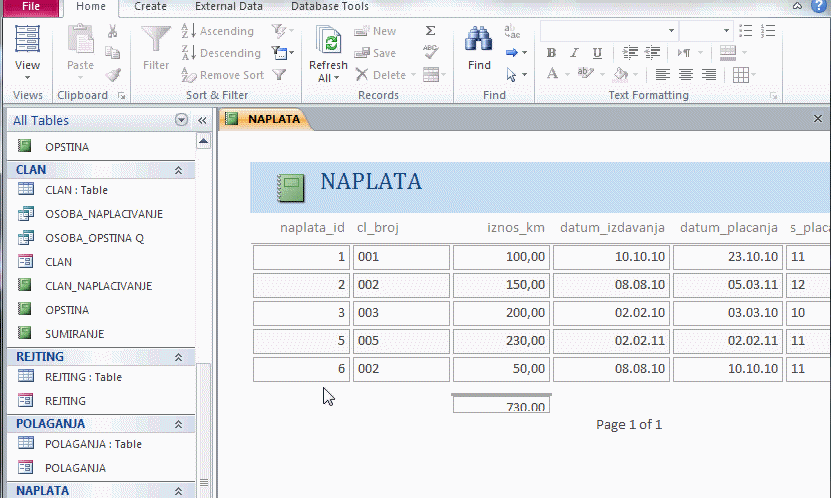Toggle Italic formatting
Viewport: 831px width, 498px height.
tap(574, 53)
